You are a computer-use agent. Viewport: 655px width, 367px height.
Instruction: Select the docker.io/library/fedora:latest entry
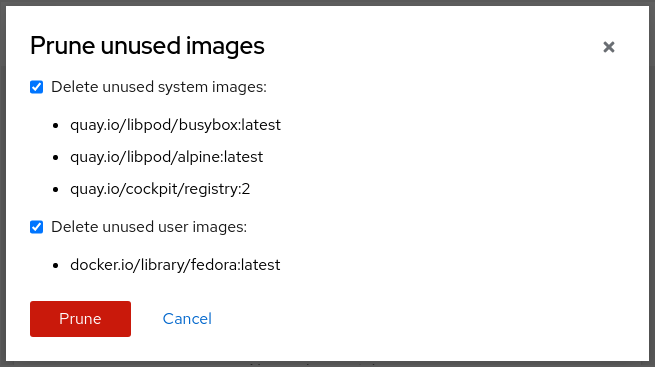point(175,265)
